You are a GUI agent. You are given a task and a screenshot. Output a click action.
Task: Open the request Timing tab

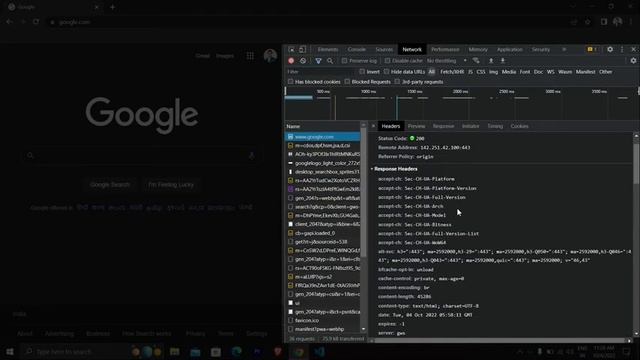point(495,126)
